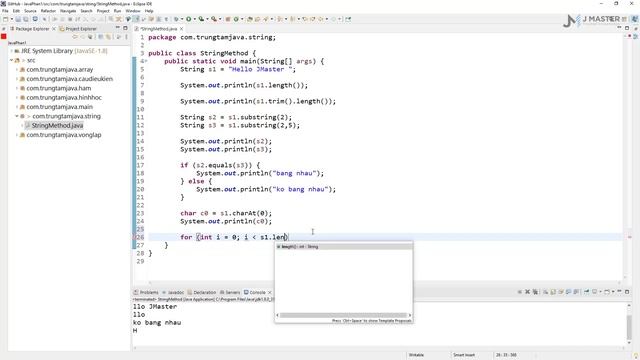Click the Open Console icon
Image resolution: width=640 pixels, height=360 pixels.
(x=607, y=292)
